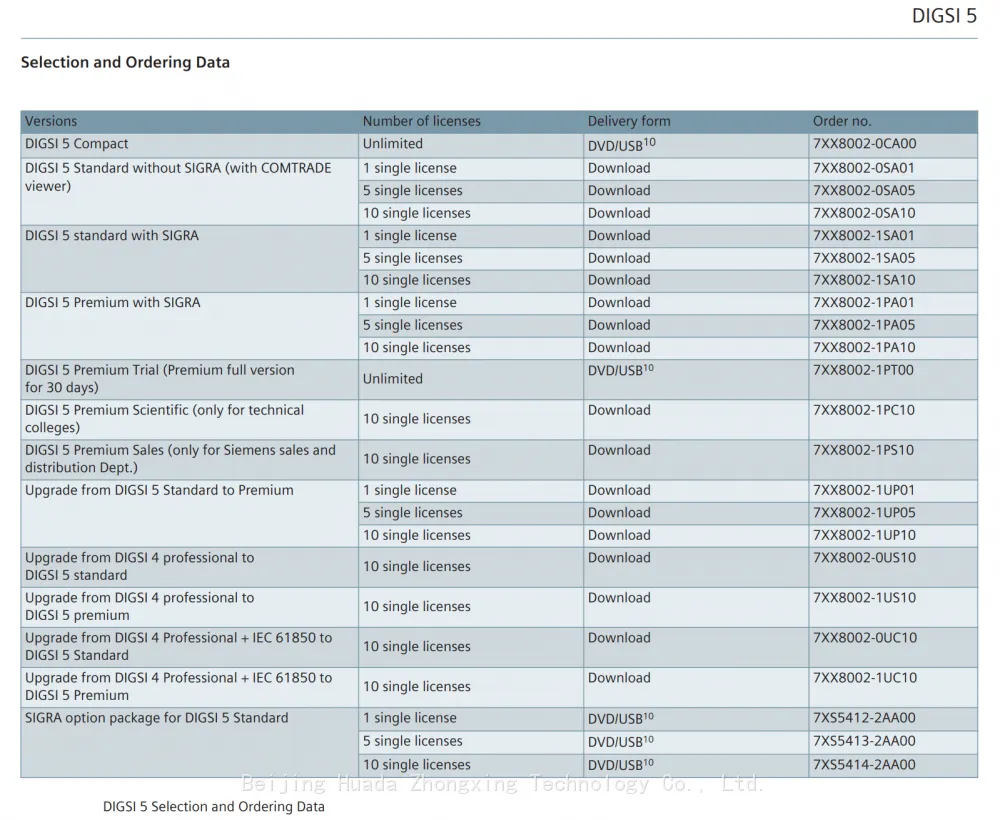Click order number 7XX8002-1UP01

[x=864, y=490]
